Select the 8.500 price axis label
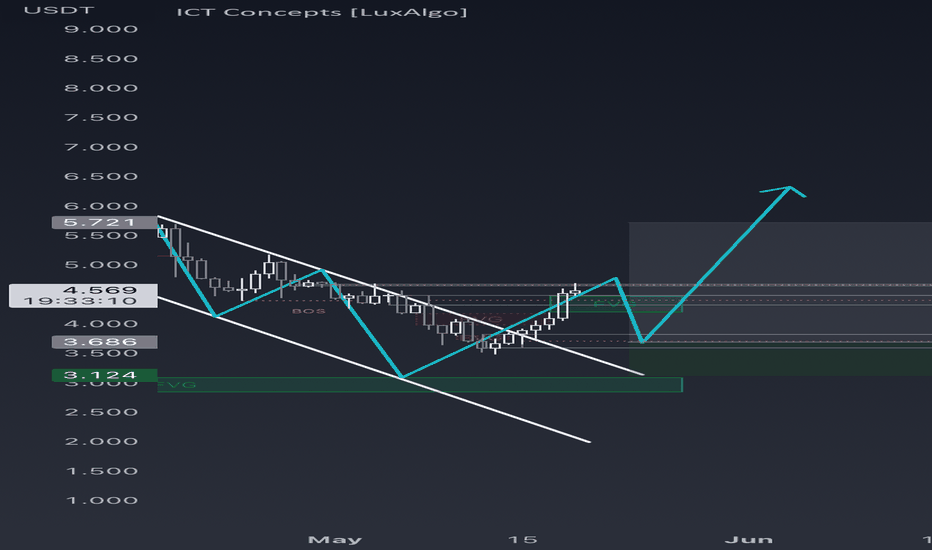This screenshot has height=550, width=932. click(x=101, y=59)
